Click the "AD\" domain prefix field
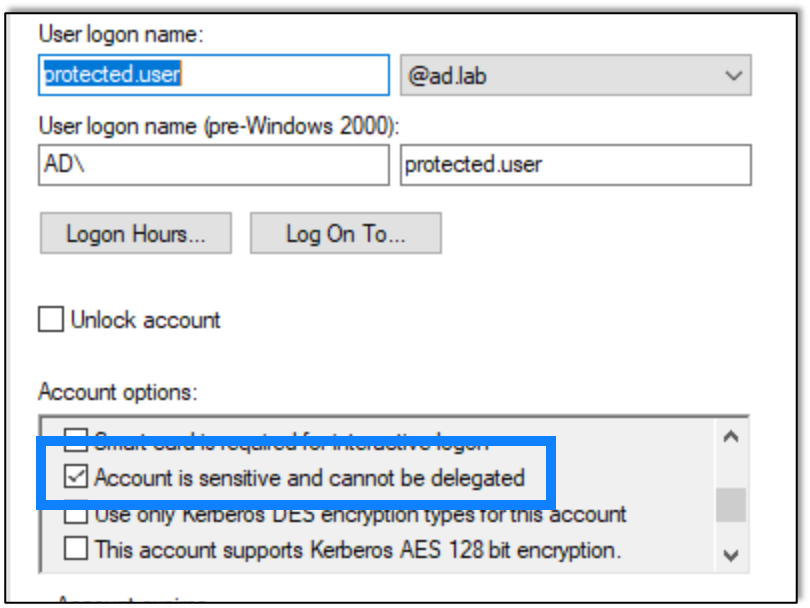 point(213,165)
